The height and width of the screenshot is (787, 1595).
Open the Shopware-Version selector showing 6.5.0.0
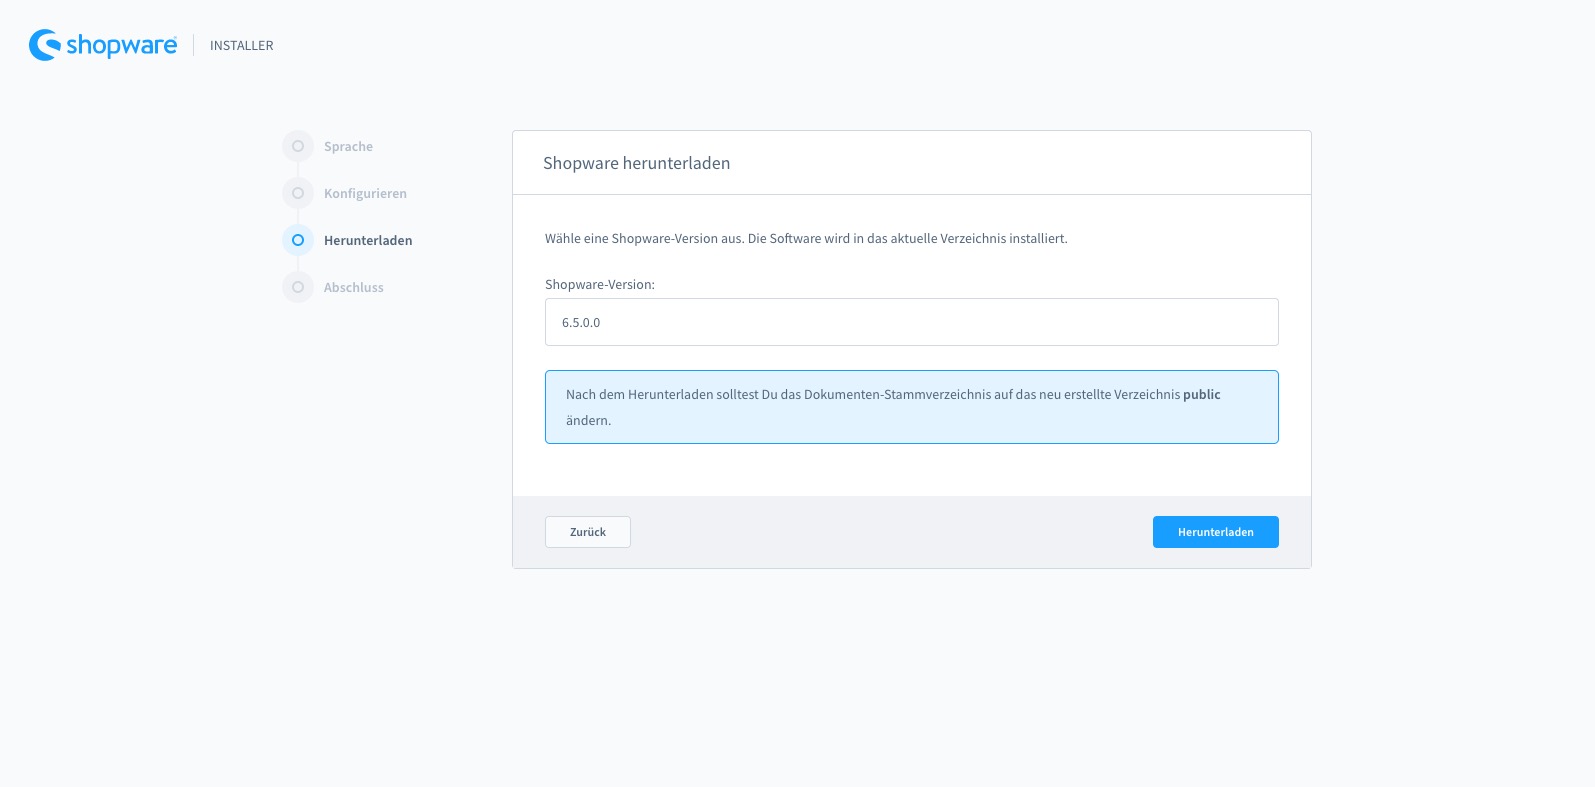(x=912, y=322)
